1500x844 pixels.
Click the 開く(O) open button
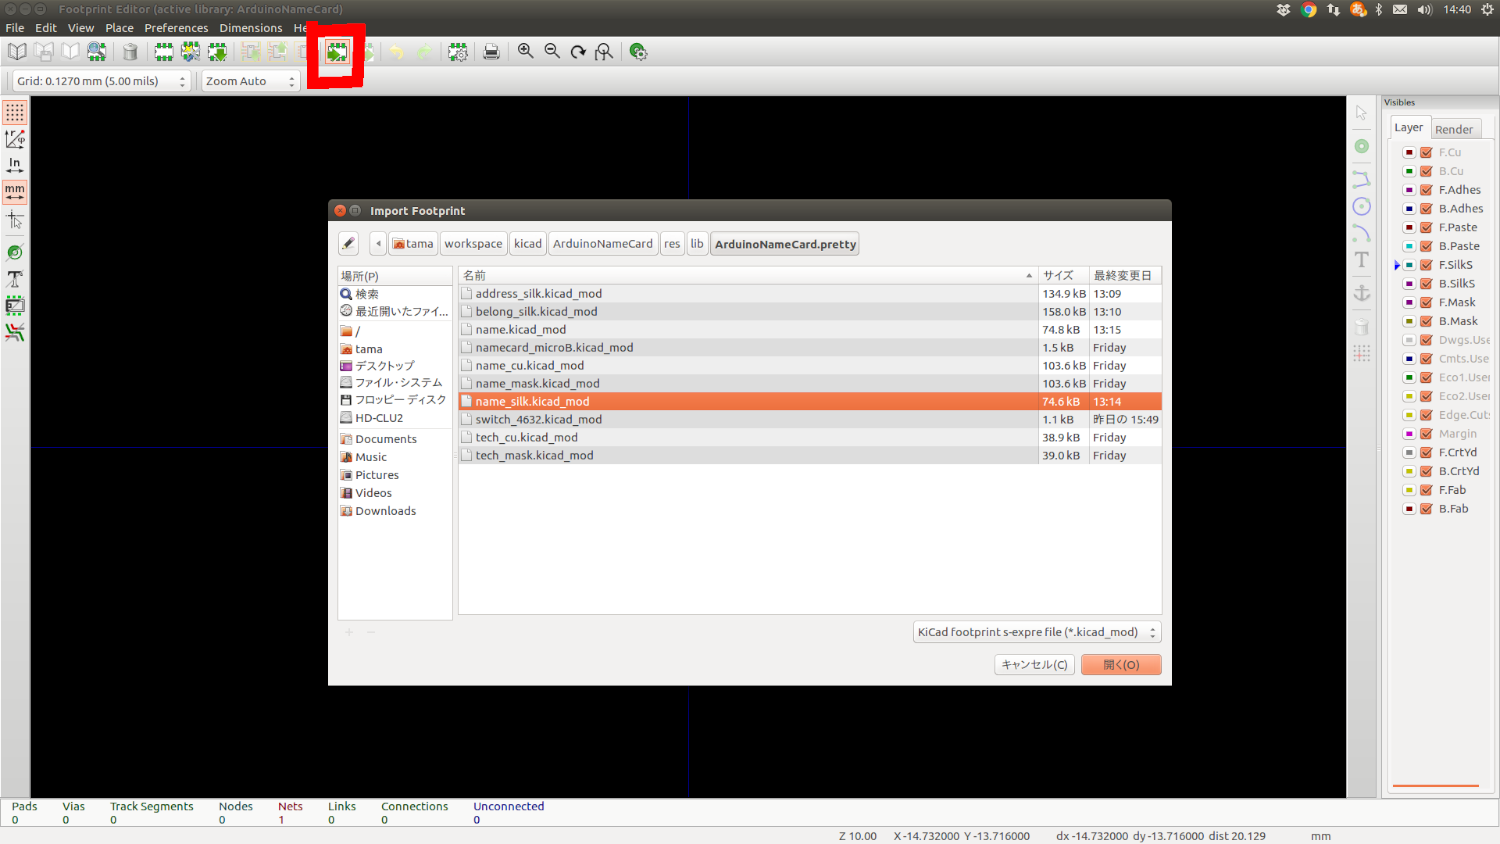(1121, 665)
